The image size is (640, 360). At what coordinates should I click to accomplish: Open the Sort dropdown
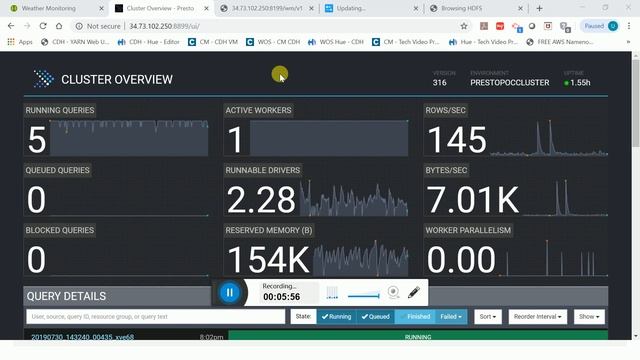tap(488, 317)
